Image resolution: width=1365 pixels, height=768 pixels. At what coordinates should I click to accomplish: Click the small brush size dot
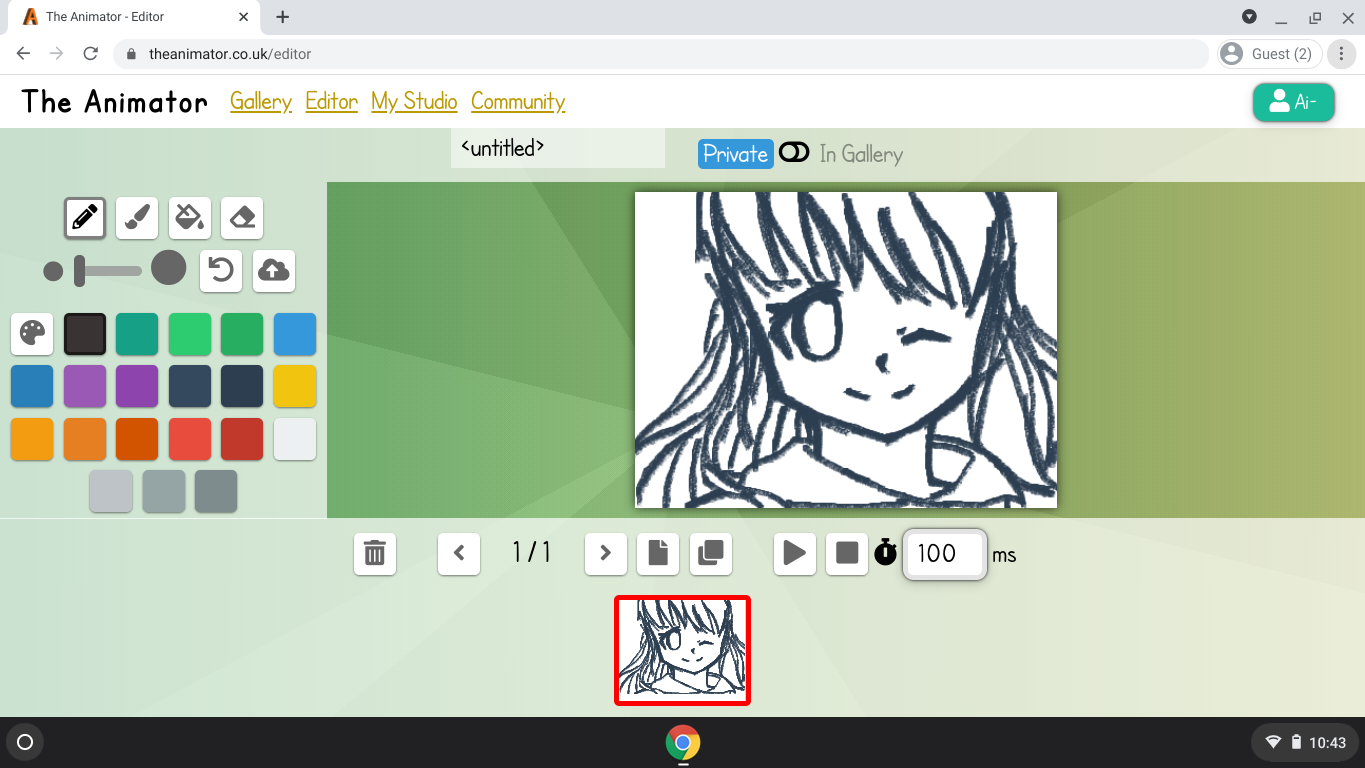53,271
